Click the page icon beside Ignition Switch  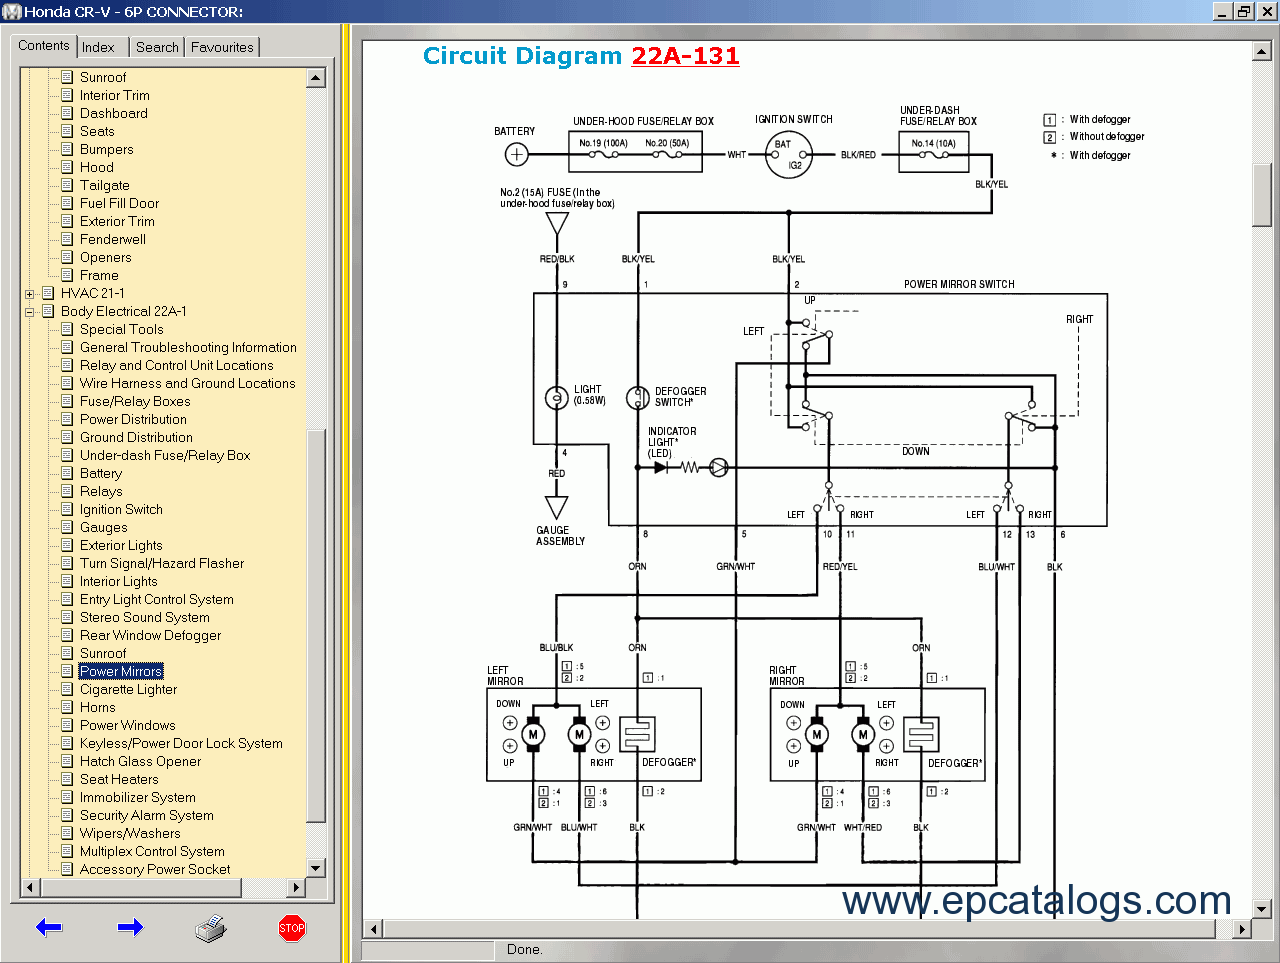click(67, 509)
